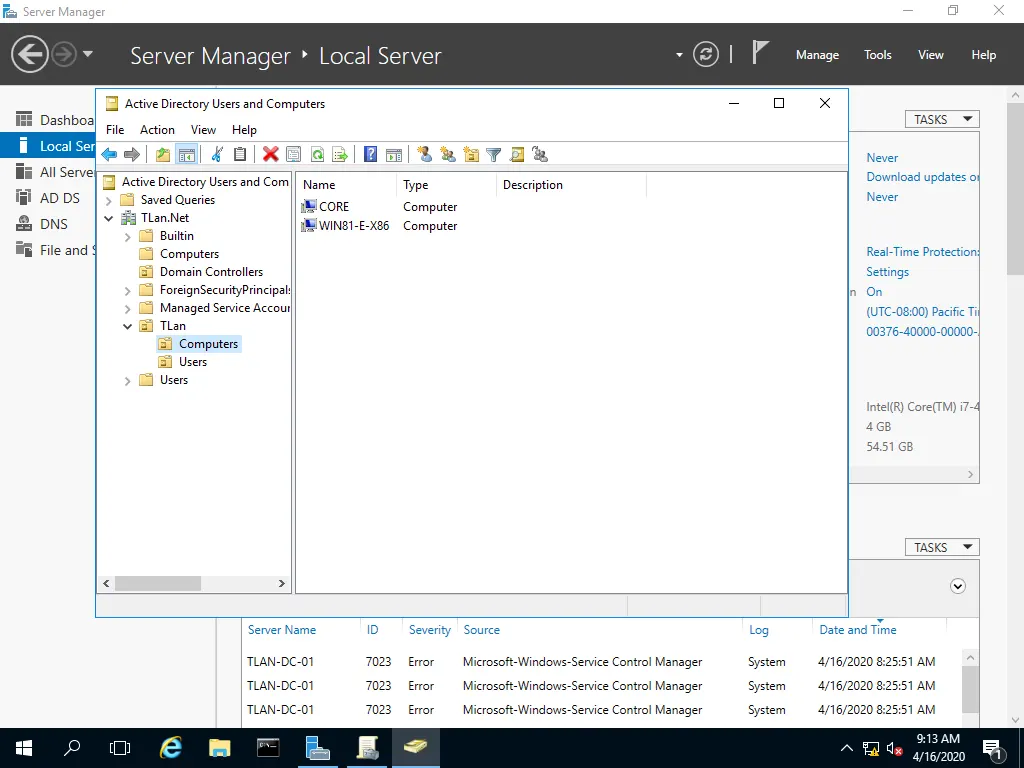Click the gray Forward arrow in ADUC toolbar
The height and width of the screenshot is (768, 1024).
click(132, 155)
